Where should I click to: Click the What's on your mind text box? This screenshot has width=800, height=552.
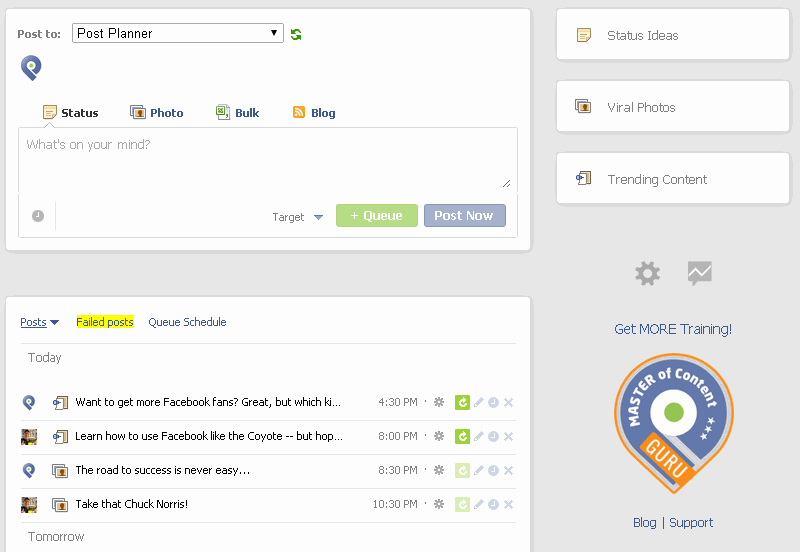point(268,160)
